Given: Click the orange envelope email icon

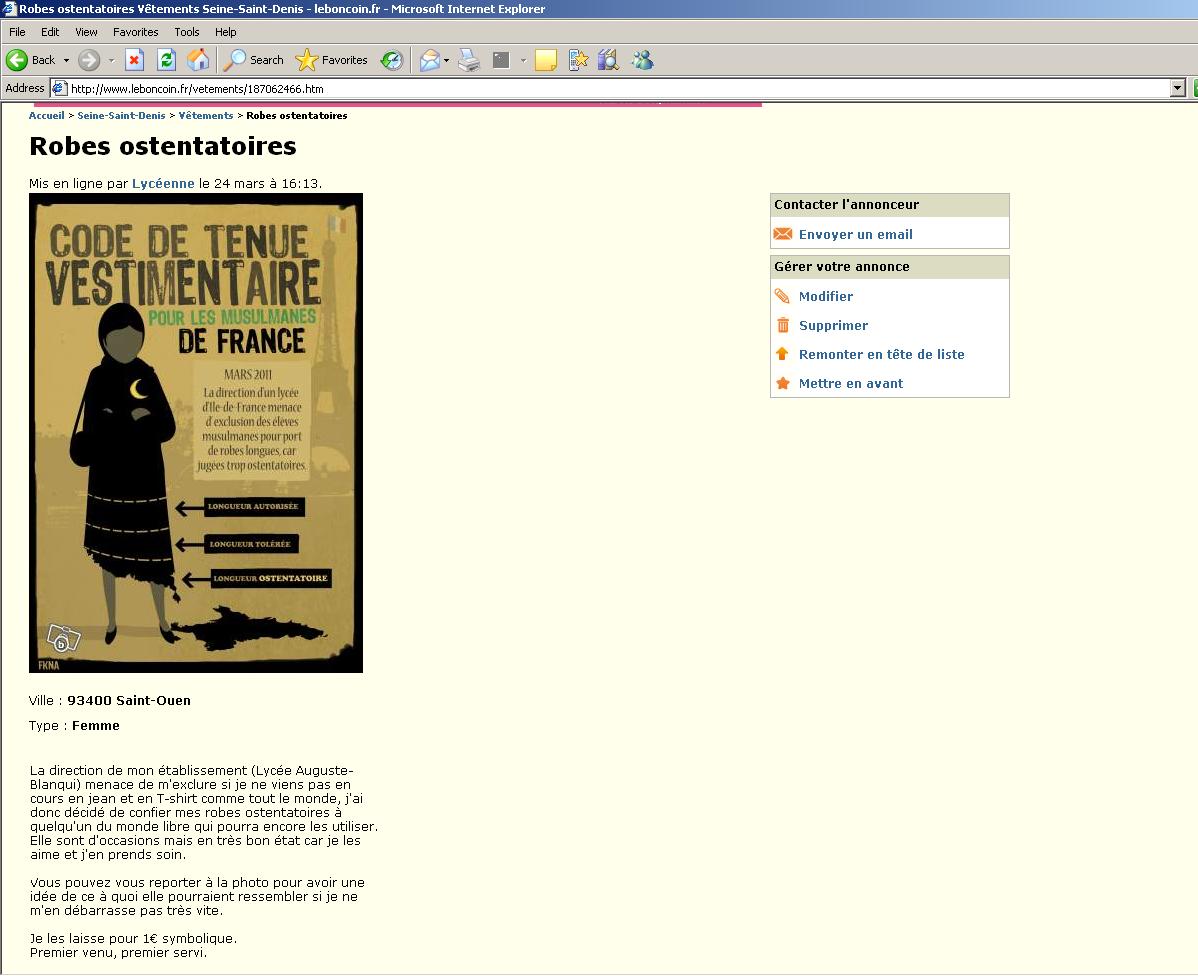Looking at the screenshot, I should tap(782, 234).
